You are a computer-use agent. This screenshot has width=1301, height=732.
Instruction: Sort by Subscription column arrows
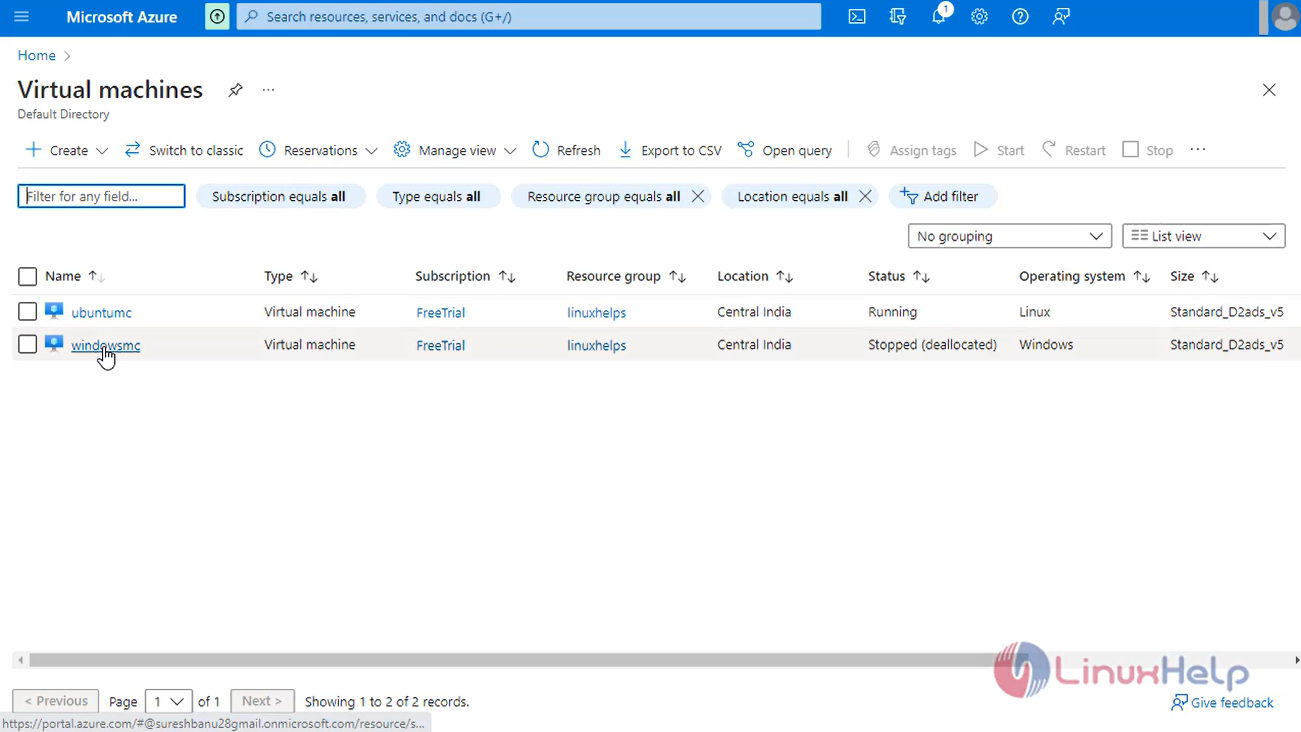(x=507, y=277)
